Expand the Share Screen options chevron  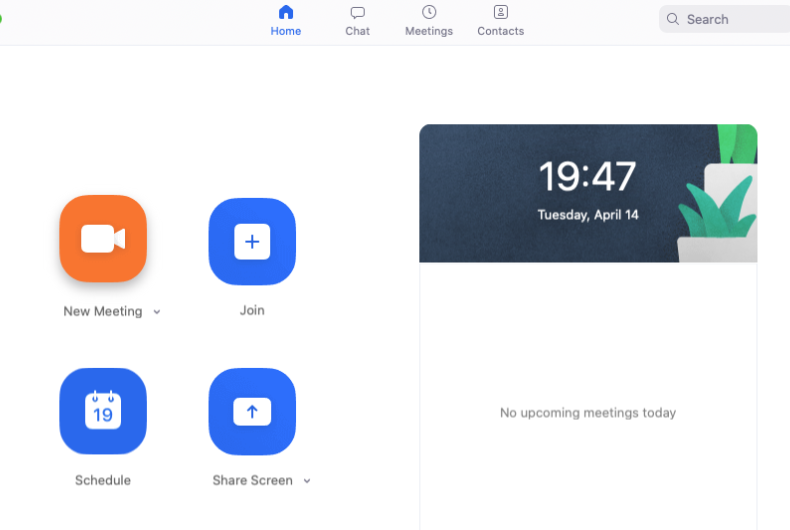(307, 481)
